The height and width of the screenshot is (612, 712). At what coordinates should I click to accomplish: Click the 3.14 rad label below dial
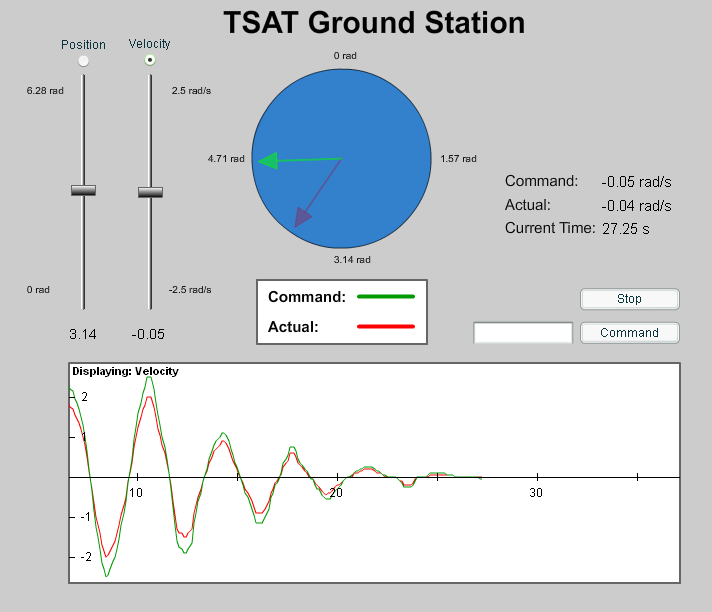[352, 260]
